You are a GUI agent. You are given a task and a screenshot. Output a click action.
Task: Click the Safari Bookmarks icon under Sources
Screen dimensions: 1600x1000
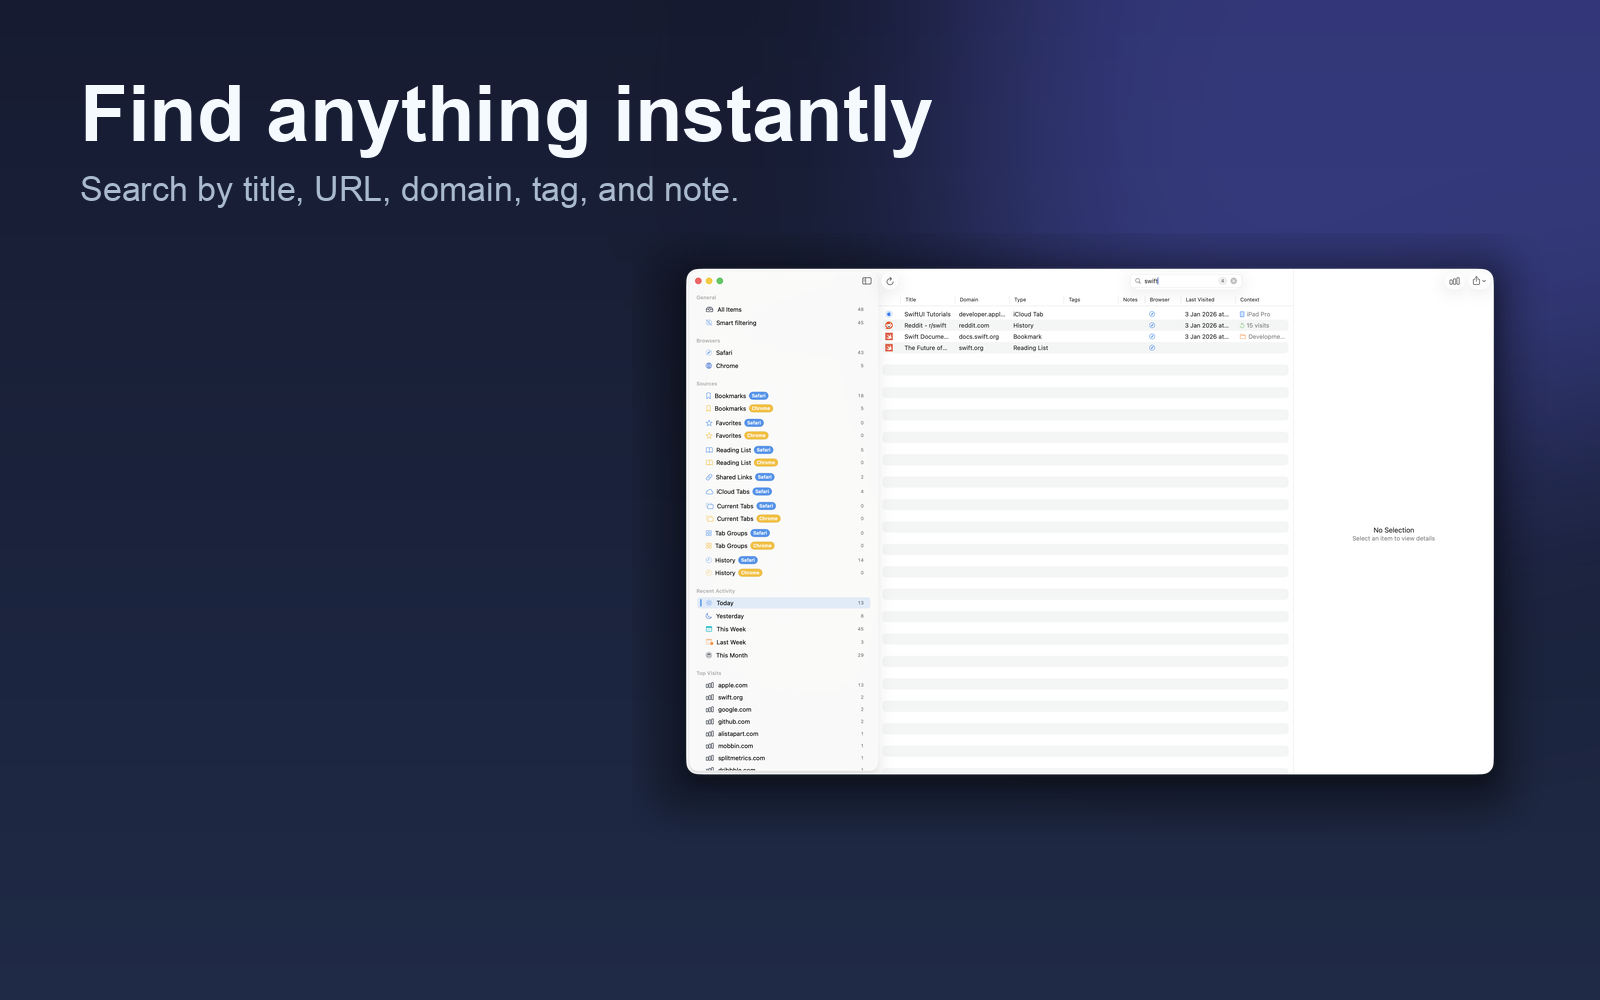click(x=709, y=396)
